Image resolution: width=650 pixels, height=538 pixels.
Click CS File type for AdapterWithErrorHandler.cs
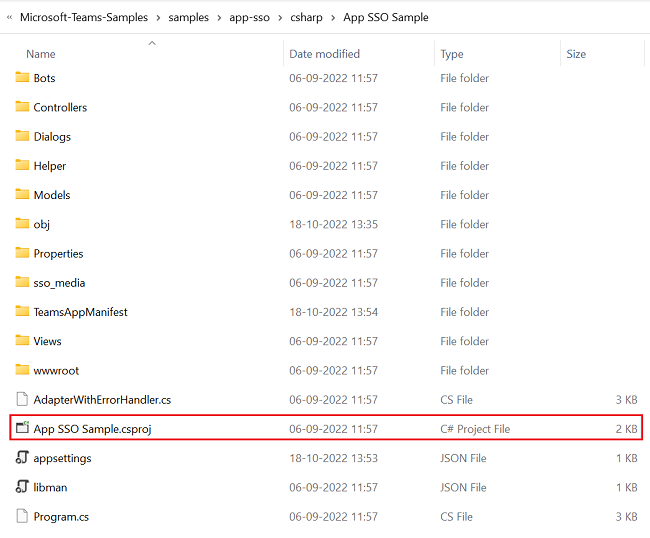[x=456, y=400]
